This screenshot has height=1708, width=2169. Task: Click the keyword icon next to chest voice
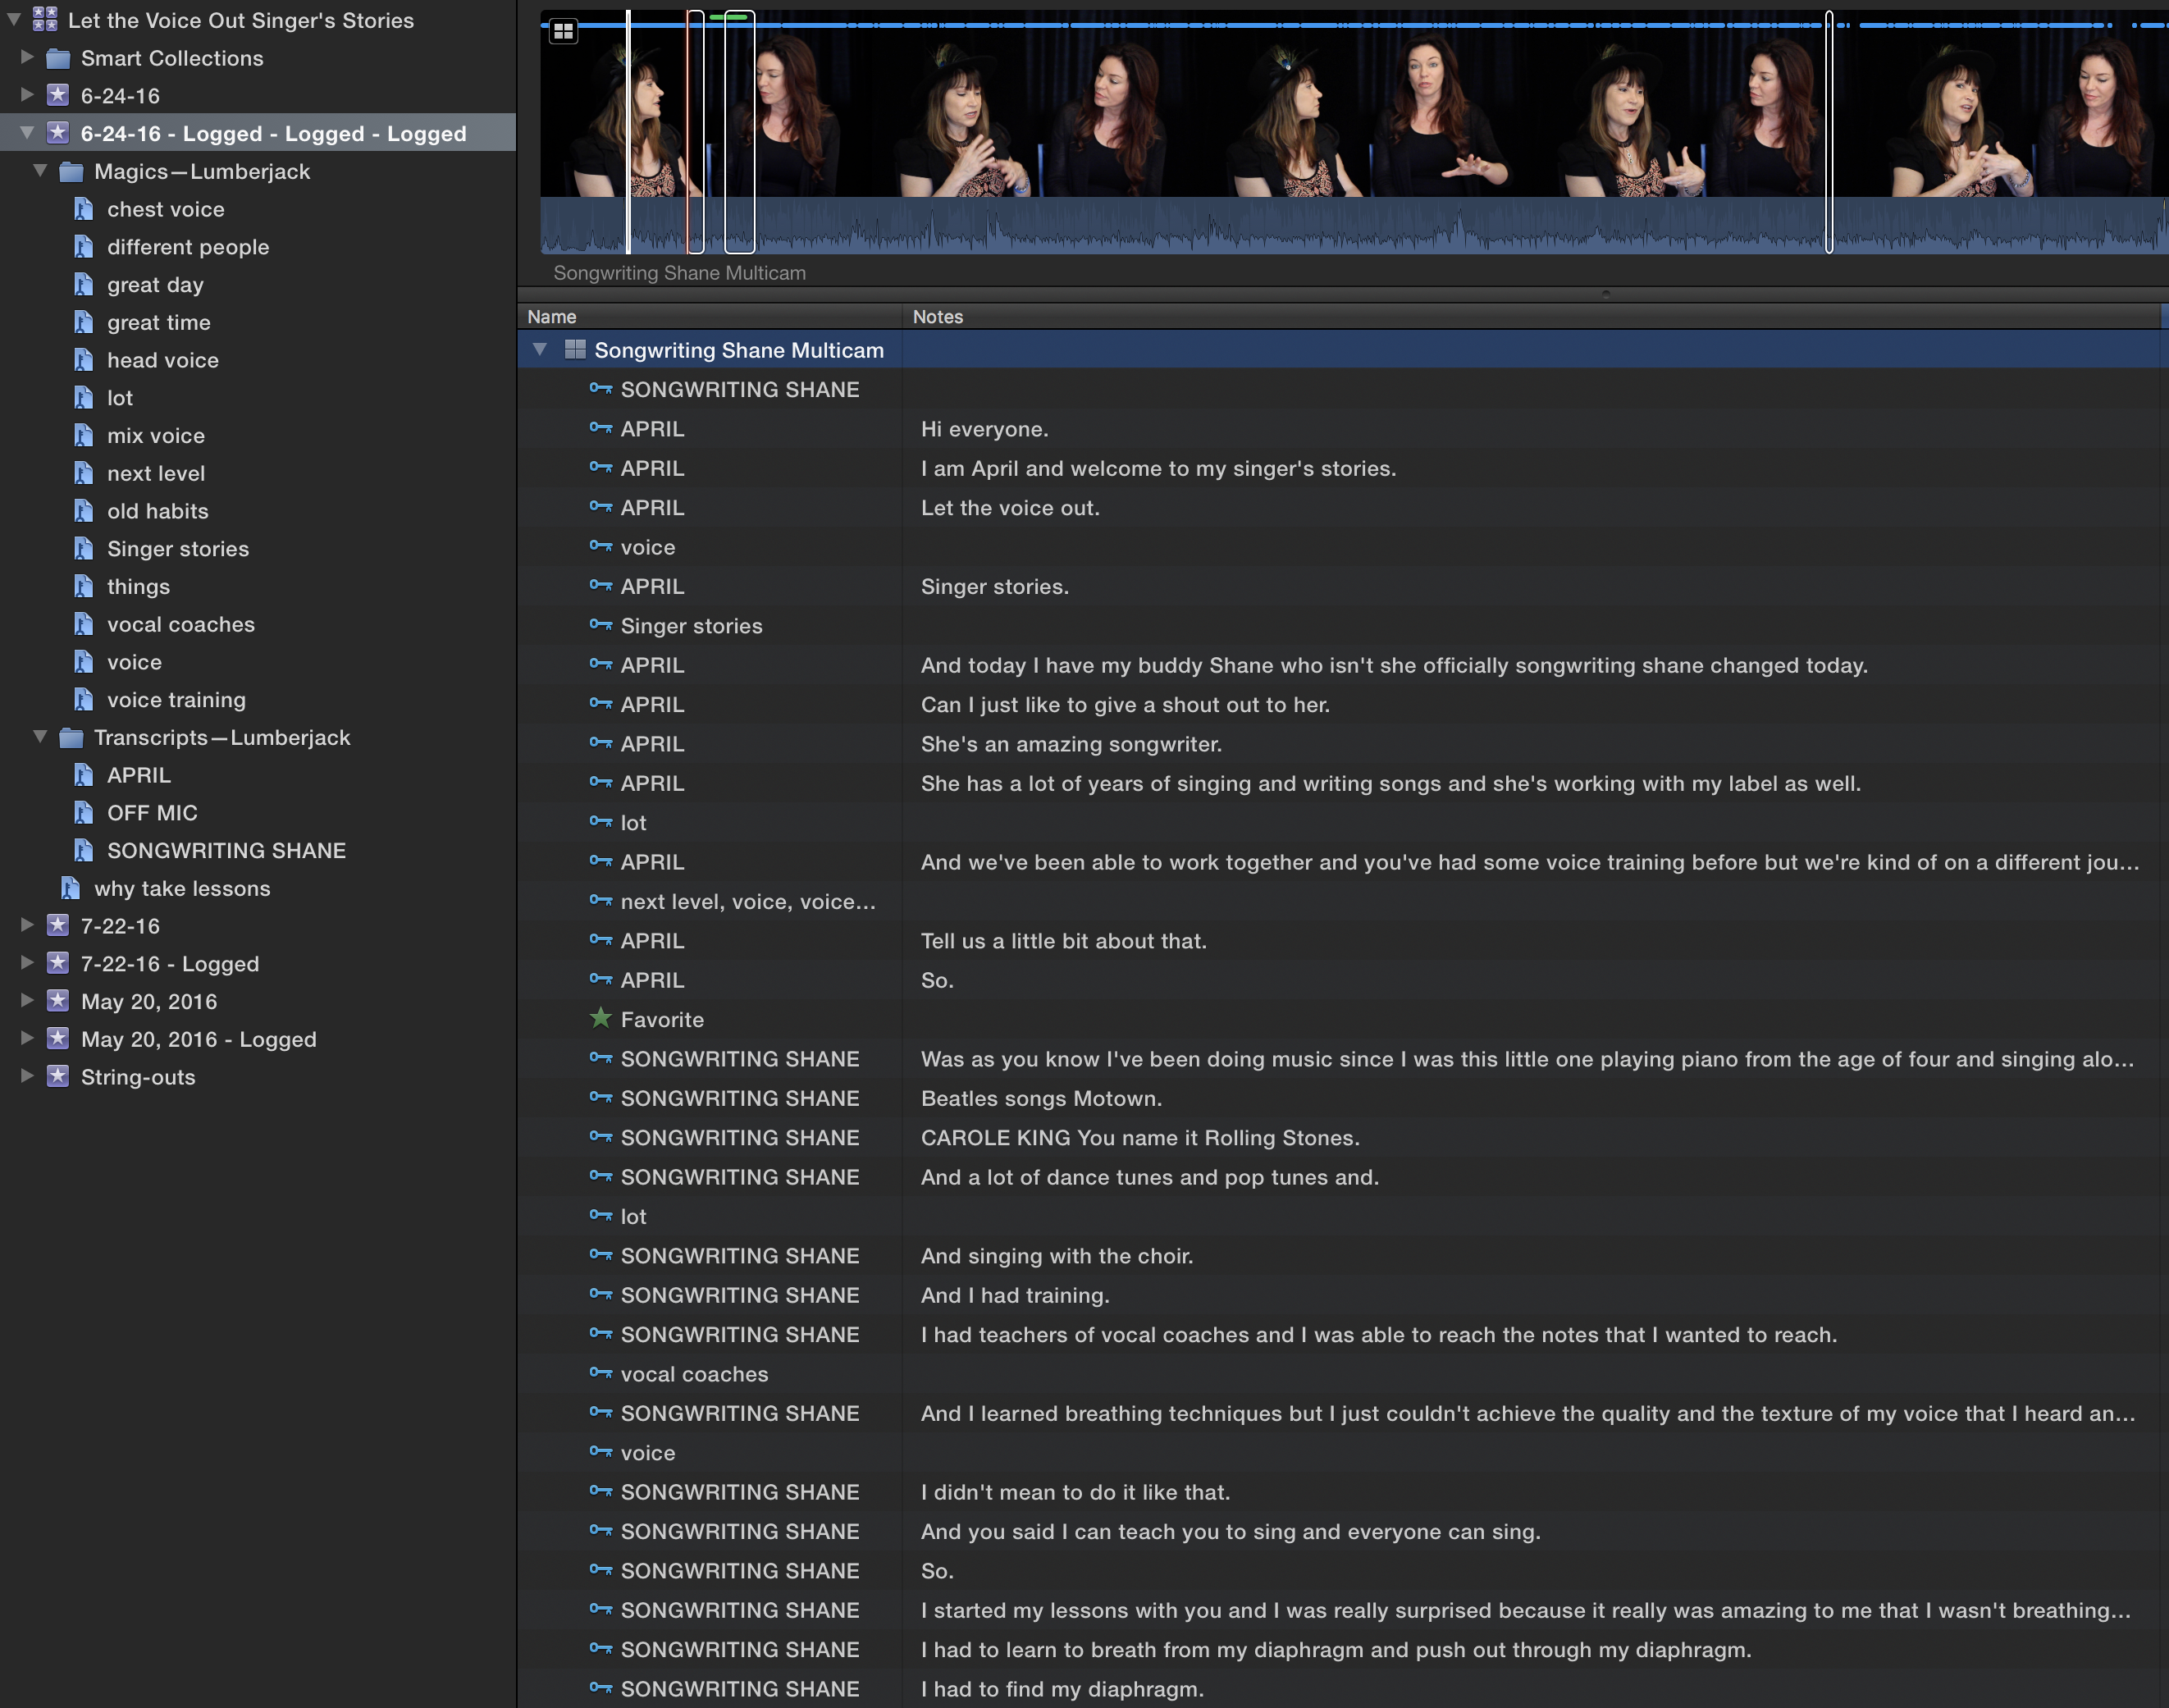tap(84, 209)
